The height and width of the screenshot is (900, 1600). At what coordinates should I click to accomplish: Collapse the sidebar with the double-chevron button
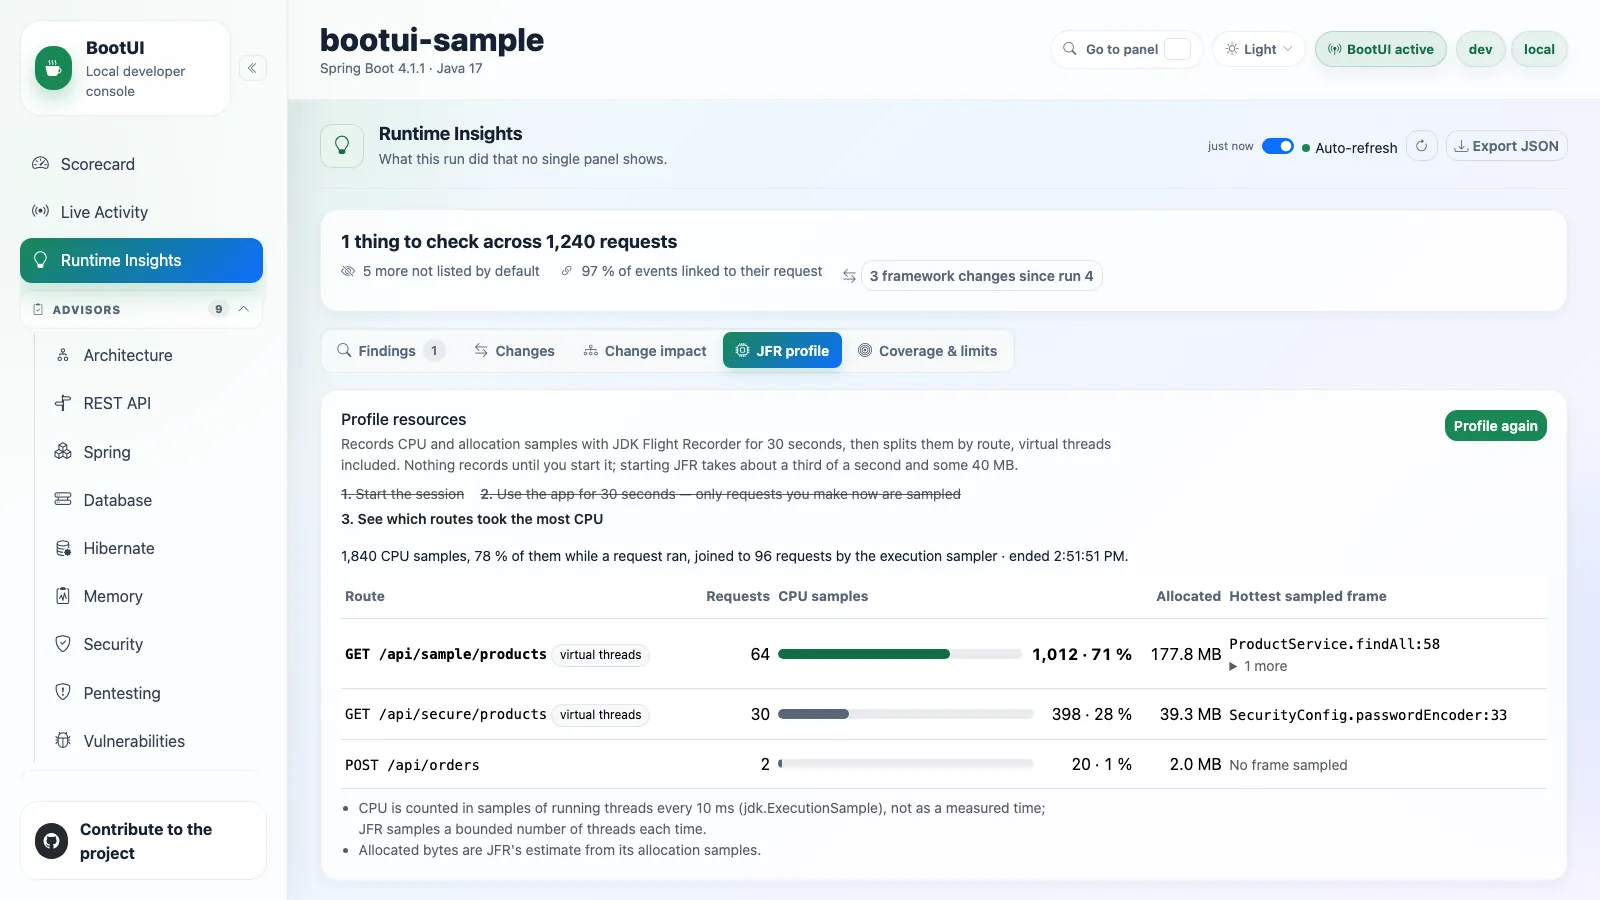pos(252,68)
